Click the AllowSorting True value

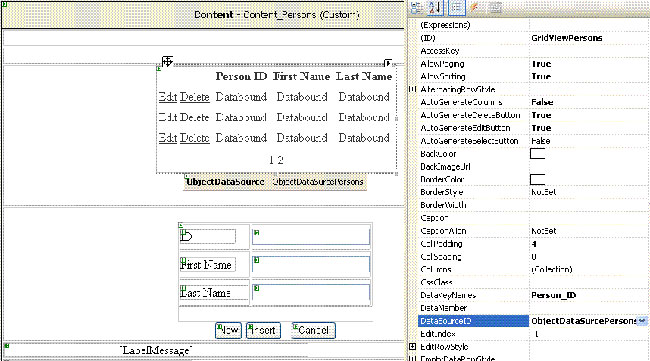(541, 76)
